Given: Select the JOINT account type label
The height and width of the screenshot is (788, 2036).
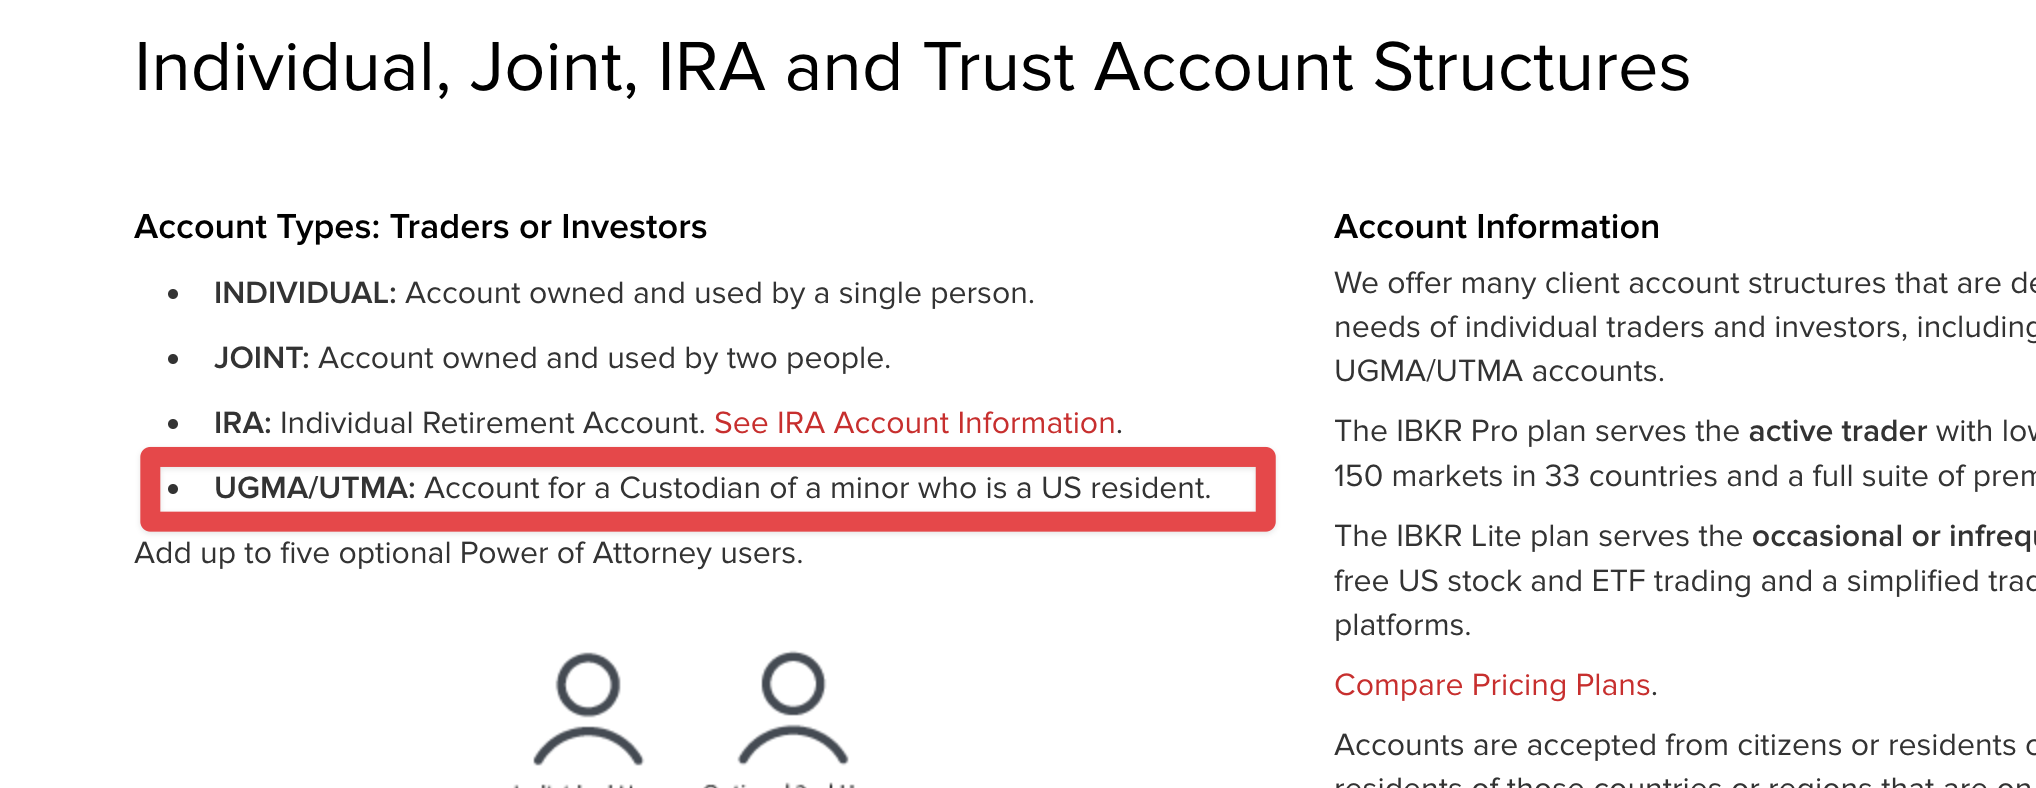Looking at the screenshot, I should tap(262, 358).
